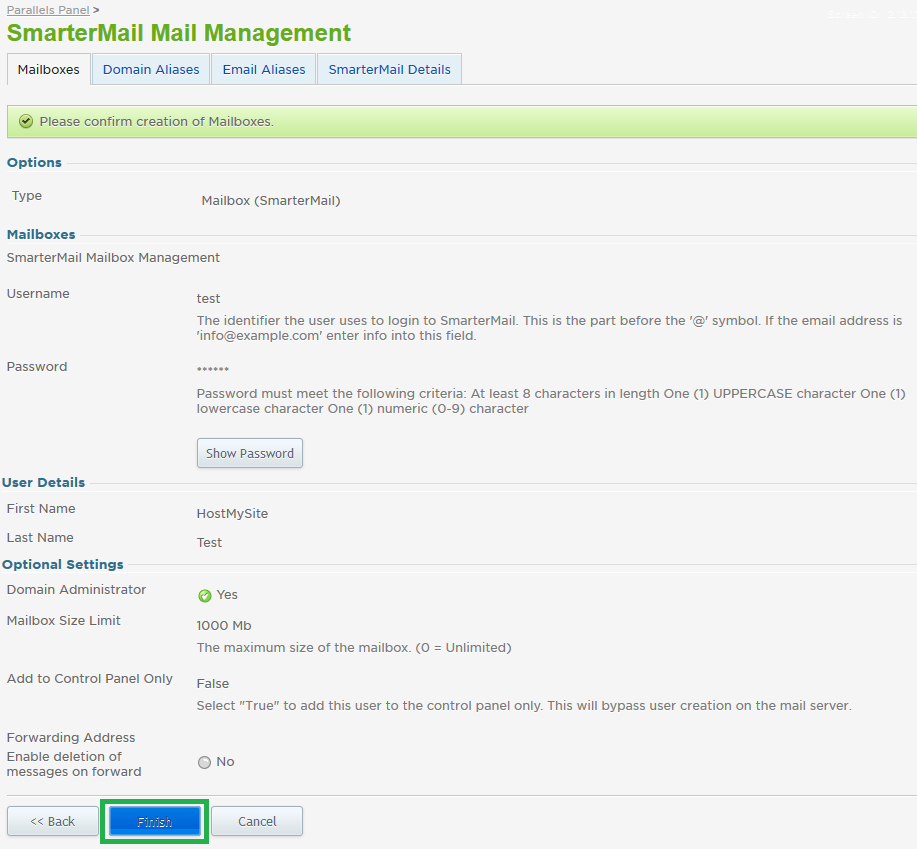Click the username value 'test'
The width and height of the screenshot is (917, 849).
click(208, 299)
